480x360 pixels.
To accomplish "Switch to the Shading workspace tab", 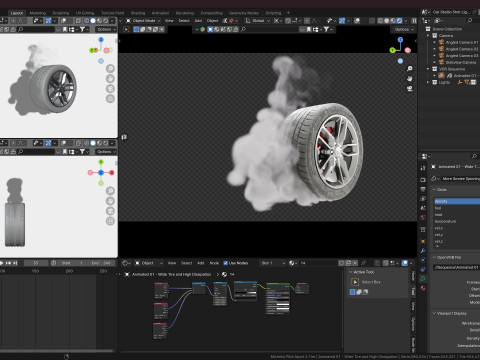I will tap(138, 13).
